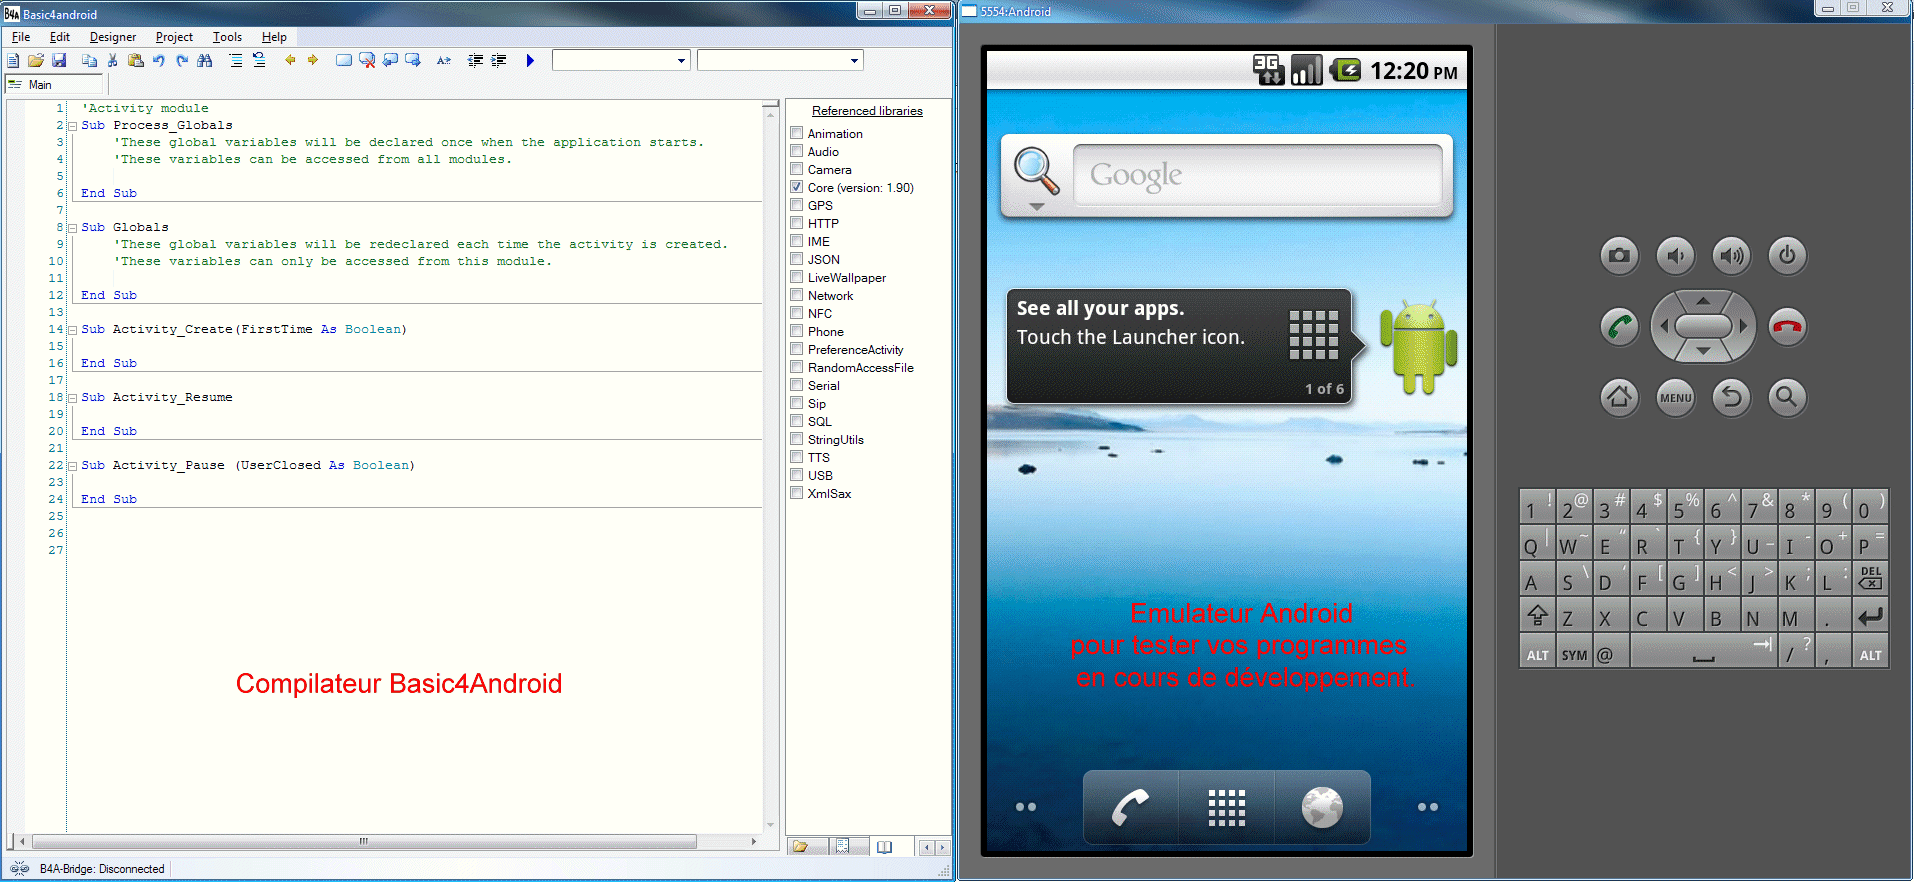The width and height of the screenshot is (1914, 882).
Task: Navigate forward with the right yellow arrow
Action: pyautogui.click(x=313, y=61)
